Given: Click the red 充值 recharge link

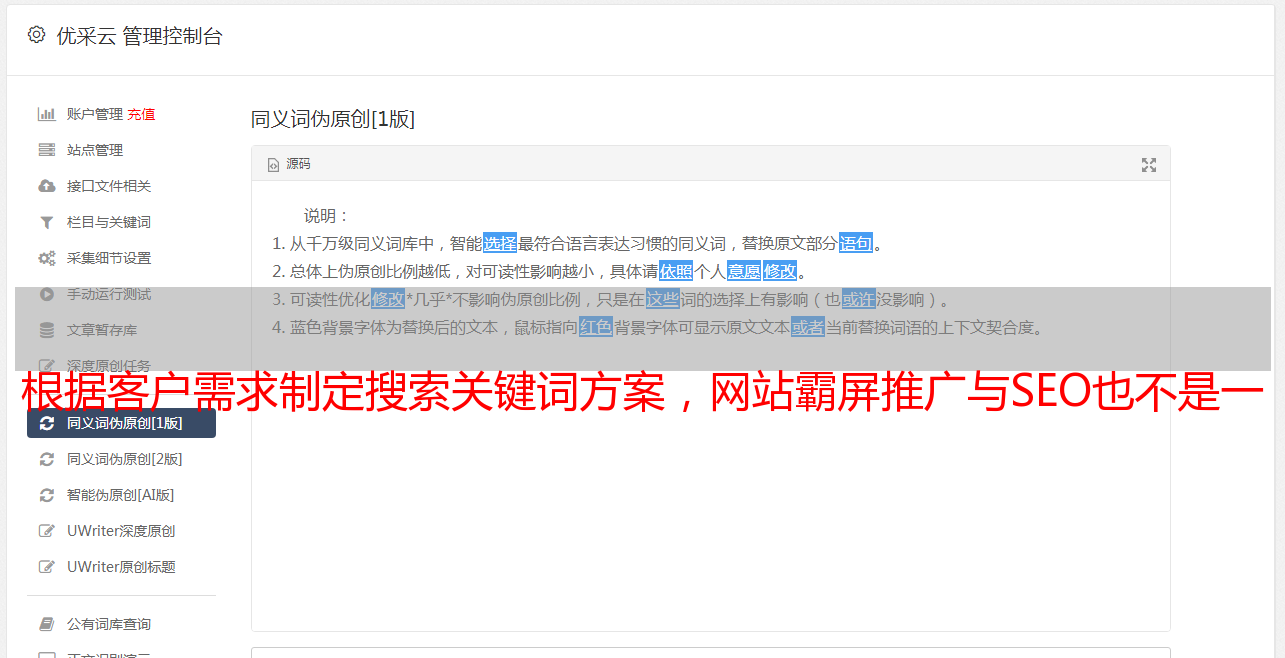Looking at the screenshot, I should 141,114.
